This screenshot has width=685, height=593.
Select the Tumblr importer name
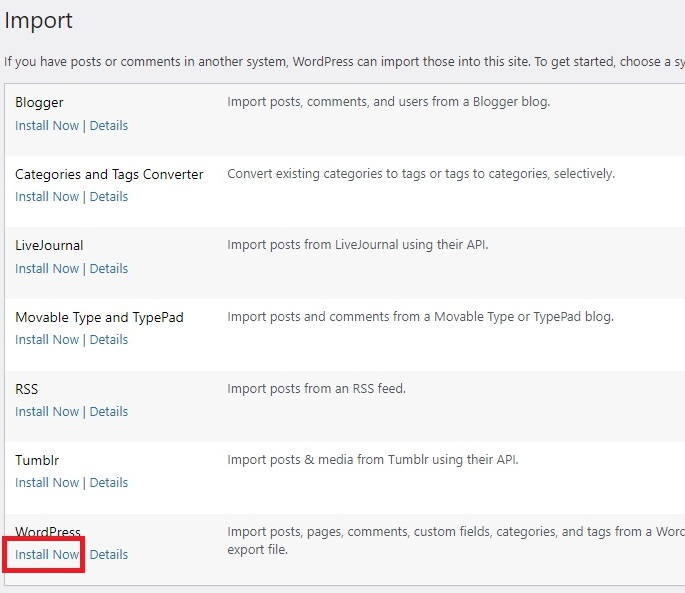[x=37, y=460]
